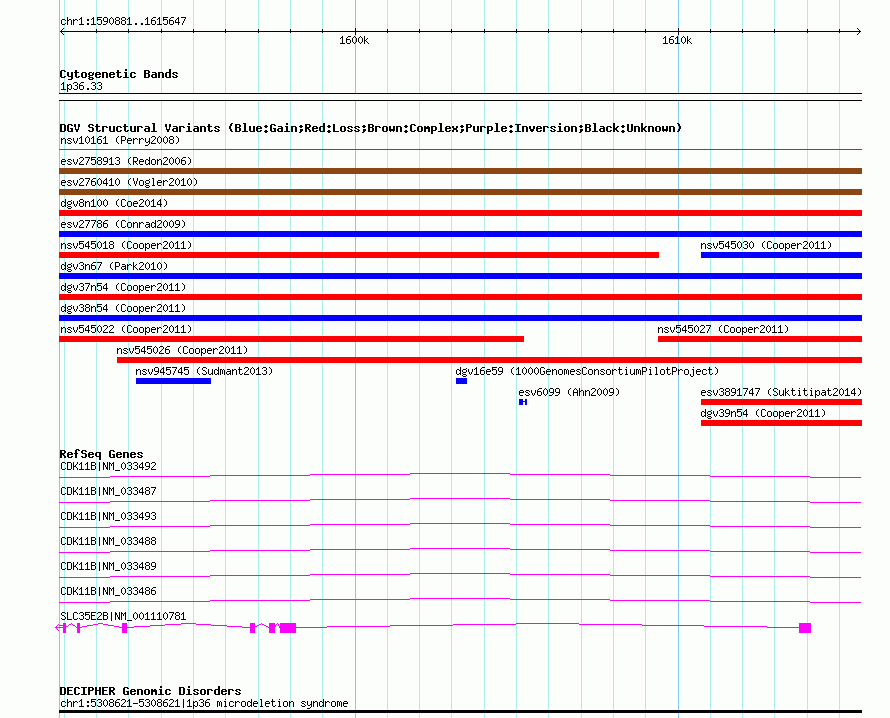Viewport: 890px width, 718px height.
Task: Select the SLC35E2B|NM_001110781 gene label
Action: tap(123, 616)
